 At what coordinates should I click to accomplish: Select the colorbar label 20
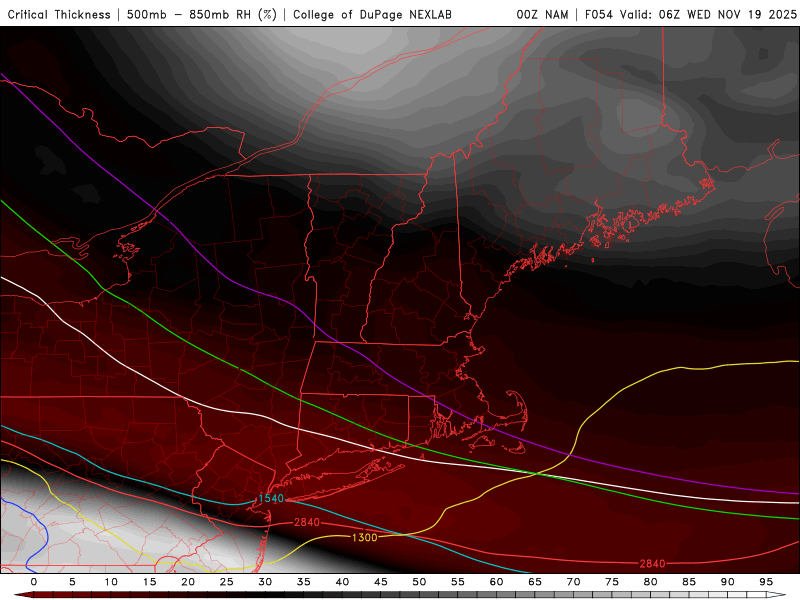[x=188, y=582]
